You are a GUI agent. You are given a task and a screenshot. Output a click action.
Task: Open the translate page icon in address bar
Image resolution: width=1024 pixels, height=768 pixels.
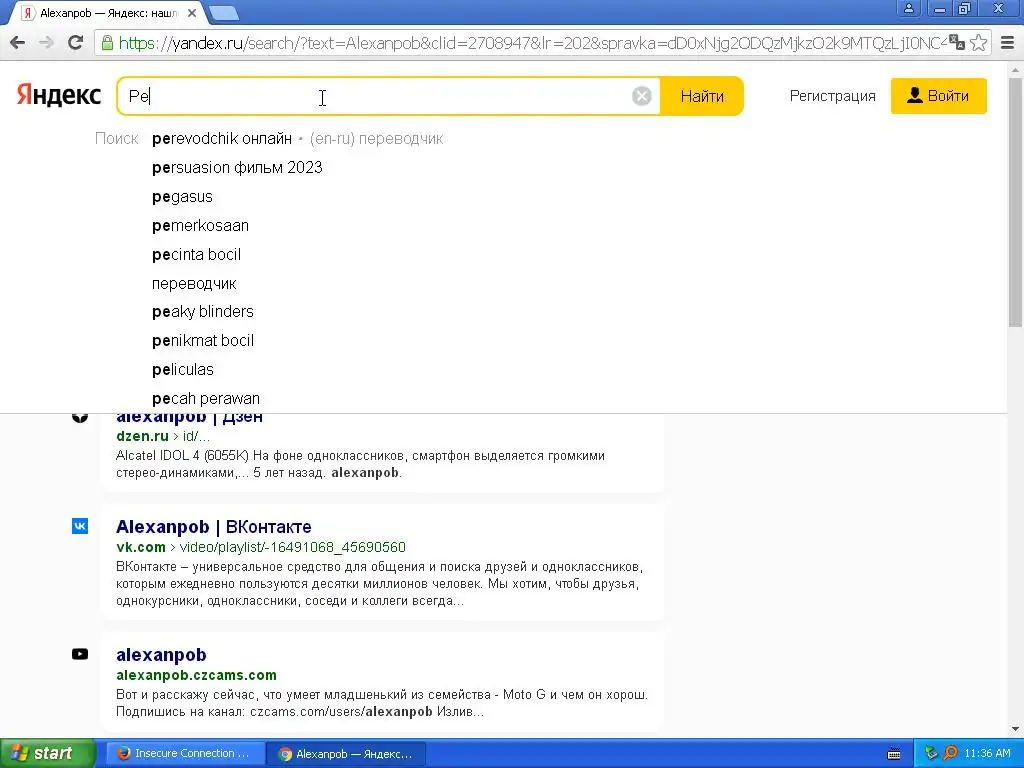coord(957,43)
